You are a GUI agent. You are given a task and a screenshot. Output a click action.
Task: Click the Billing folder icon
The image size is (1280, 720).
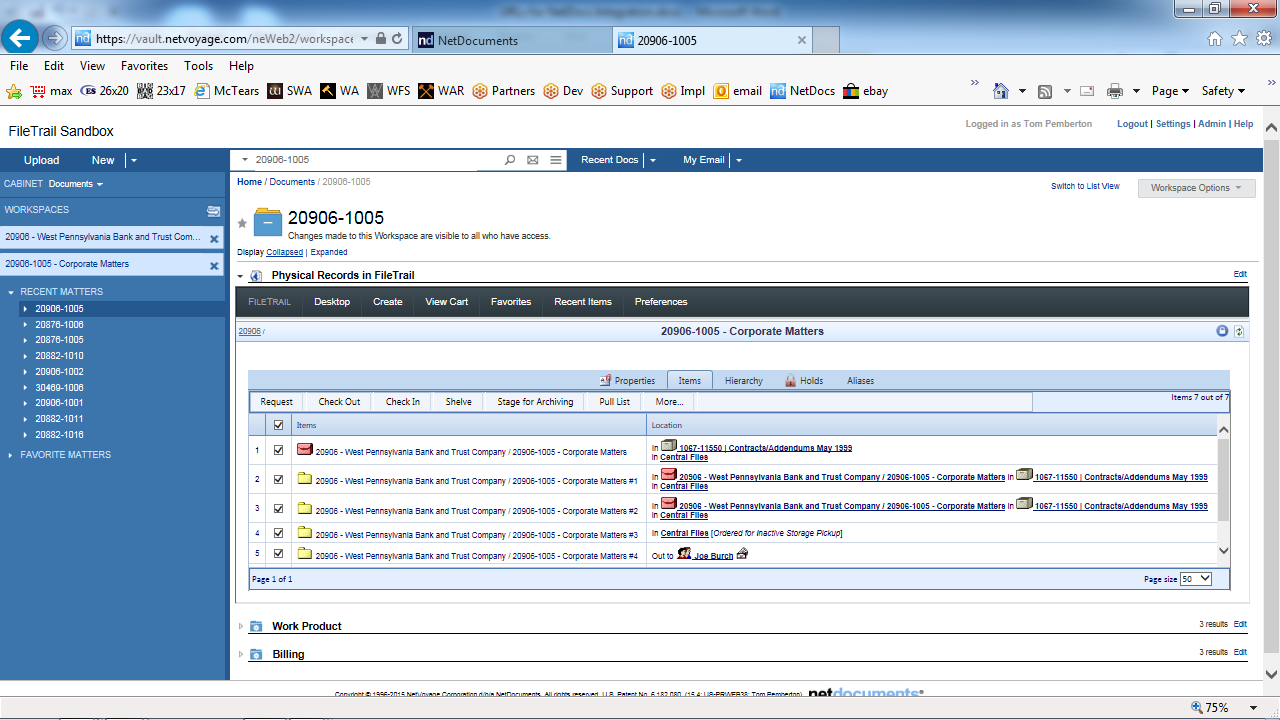[x=256, y=654]
